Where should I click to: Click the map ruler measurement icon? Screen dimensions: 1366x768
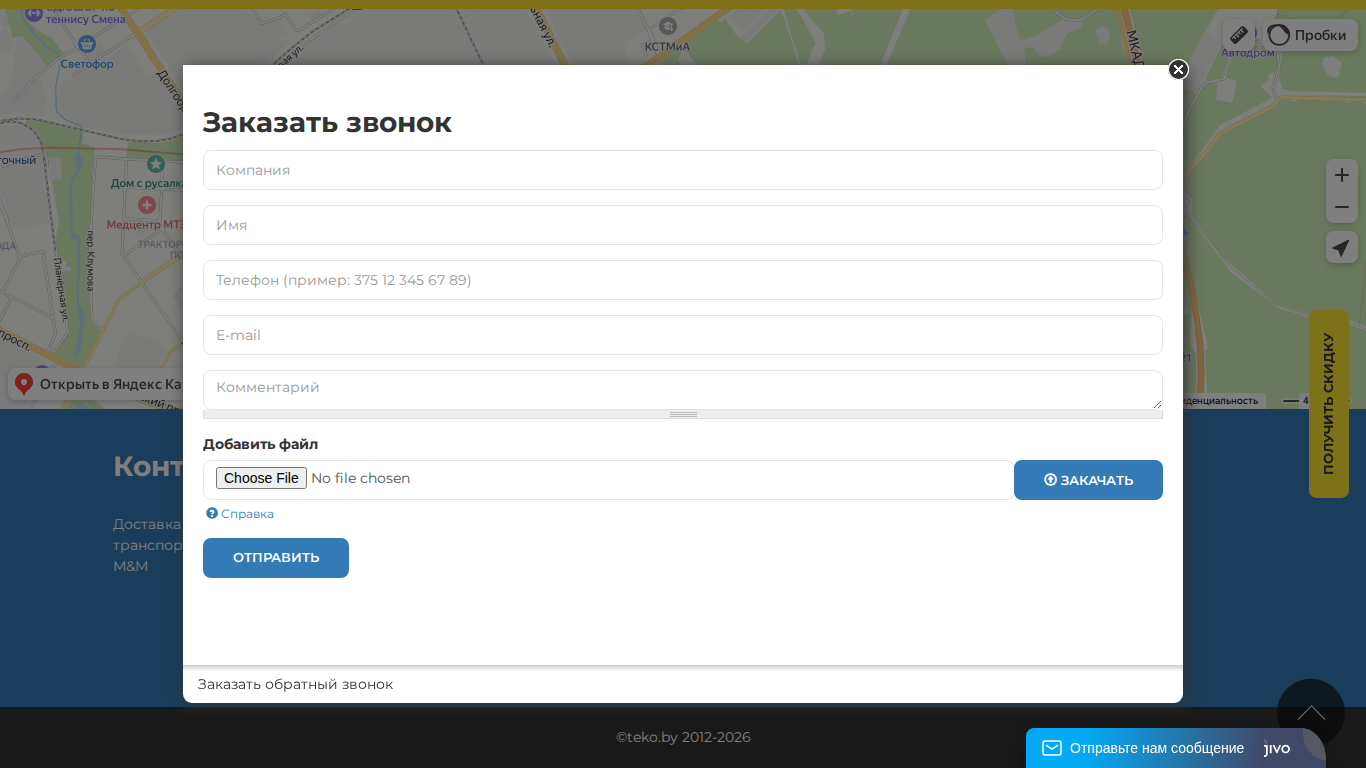tap(1239, 35)
